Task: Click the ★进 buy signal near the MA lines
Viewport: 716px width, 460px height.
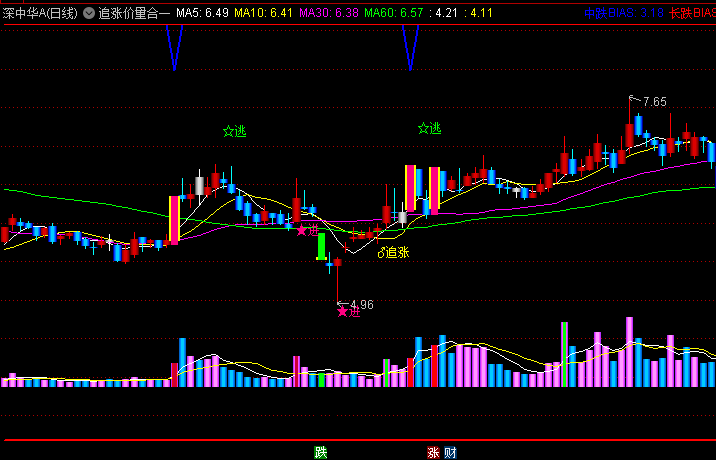Action: 307,230
